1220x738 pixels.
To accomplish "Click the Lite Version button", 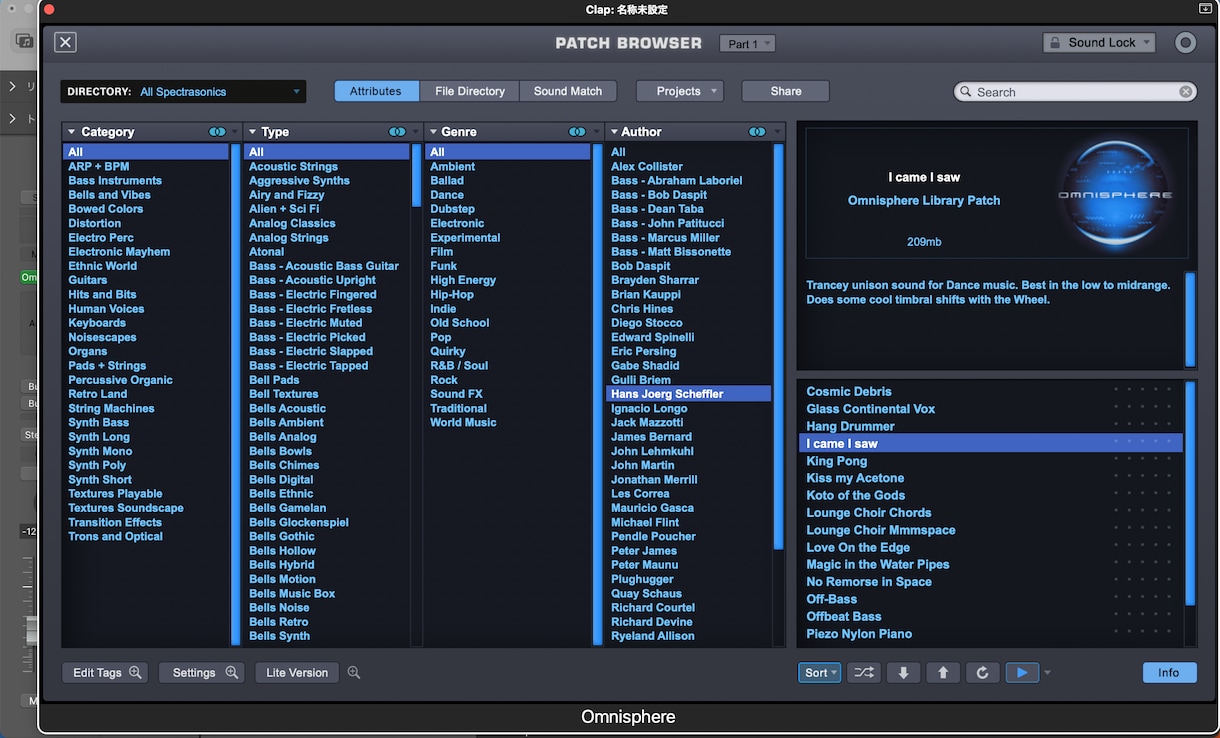I will pyautogui.click(x=297, y=673).
